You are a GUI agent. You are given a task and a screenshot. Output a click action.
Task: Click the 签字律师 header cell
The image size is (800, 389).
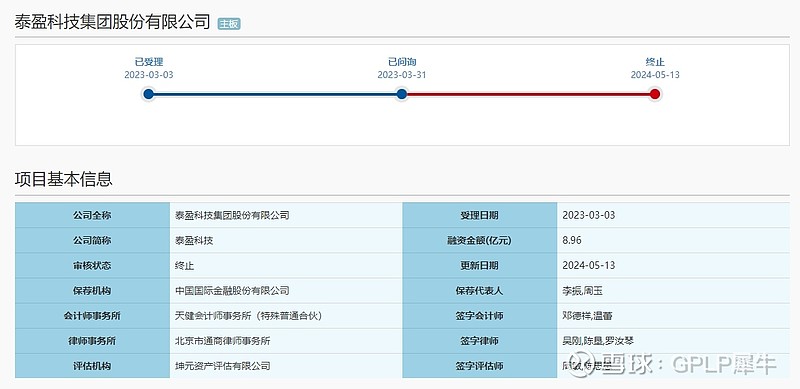point(480,341)
